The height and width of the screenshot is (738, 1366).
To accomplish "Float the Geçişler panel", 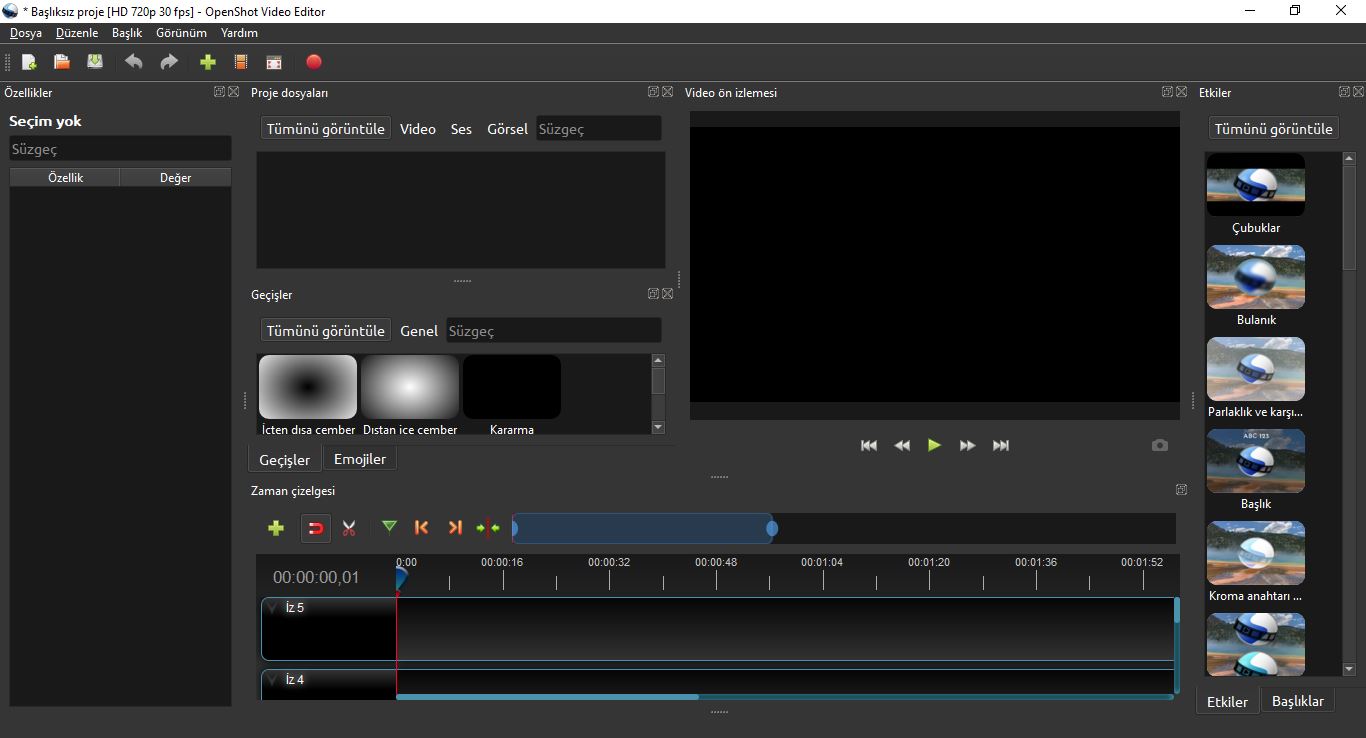I will [x=653, y=294].
